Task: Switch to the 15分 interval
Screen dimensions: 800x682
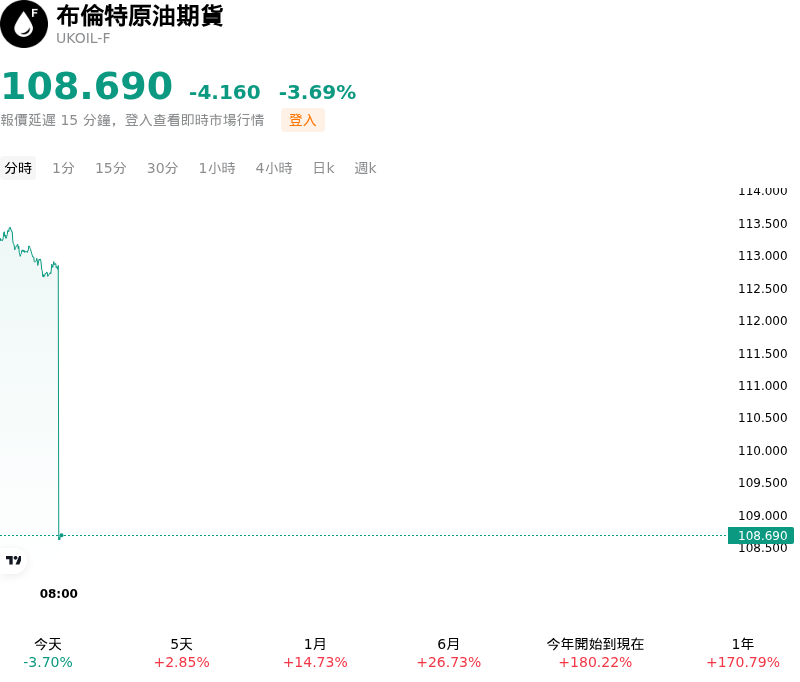Action: tap(111, 168)
